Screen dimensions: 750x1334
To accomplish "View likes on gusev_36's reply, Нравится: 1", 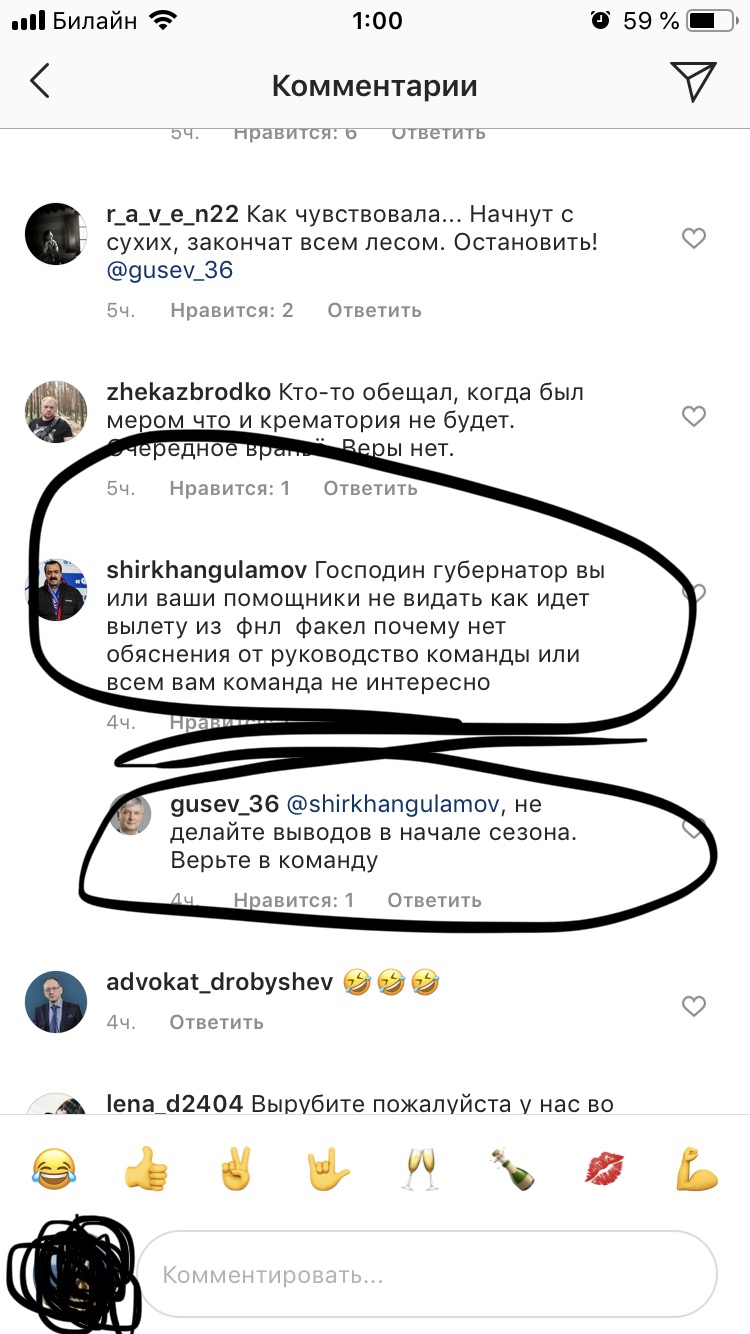I will pyautogui.click(x=294, y=900).
